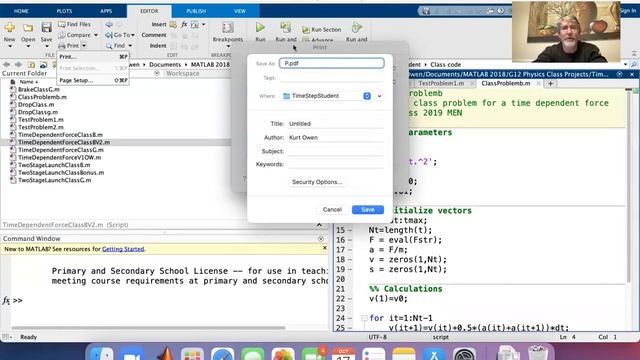Click the Indent label in Edit group
Image resolution: width=640 pixels, height=360 pixels.
(158, 46)
